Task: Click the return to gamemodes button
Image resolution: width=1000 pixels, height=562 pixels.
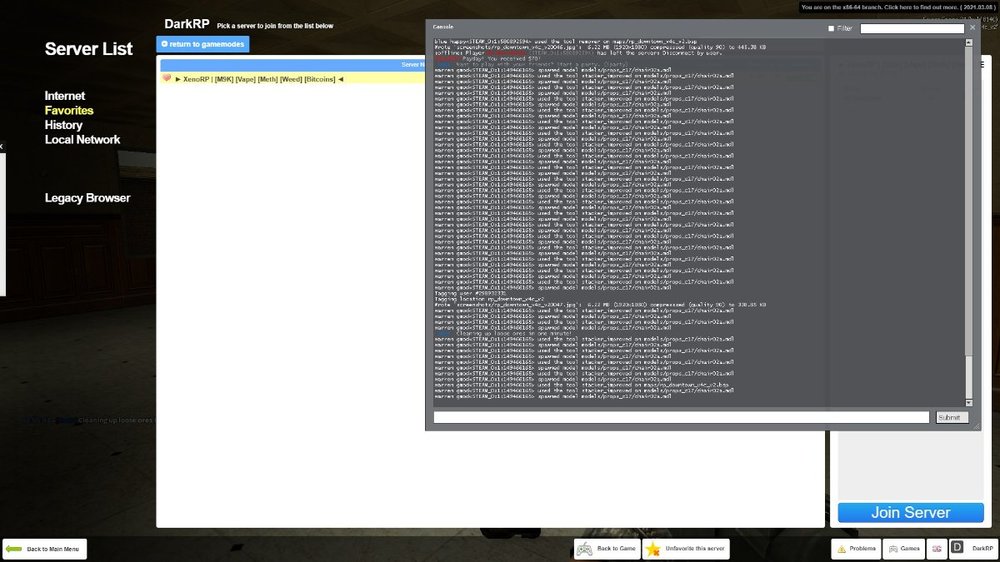Action: 203,44
